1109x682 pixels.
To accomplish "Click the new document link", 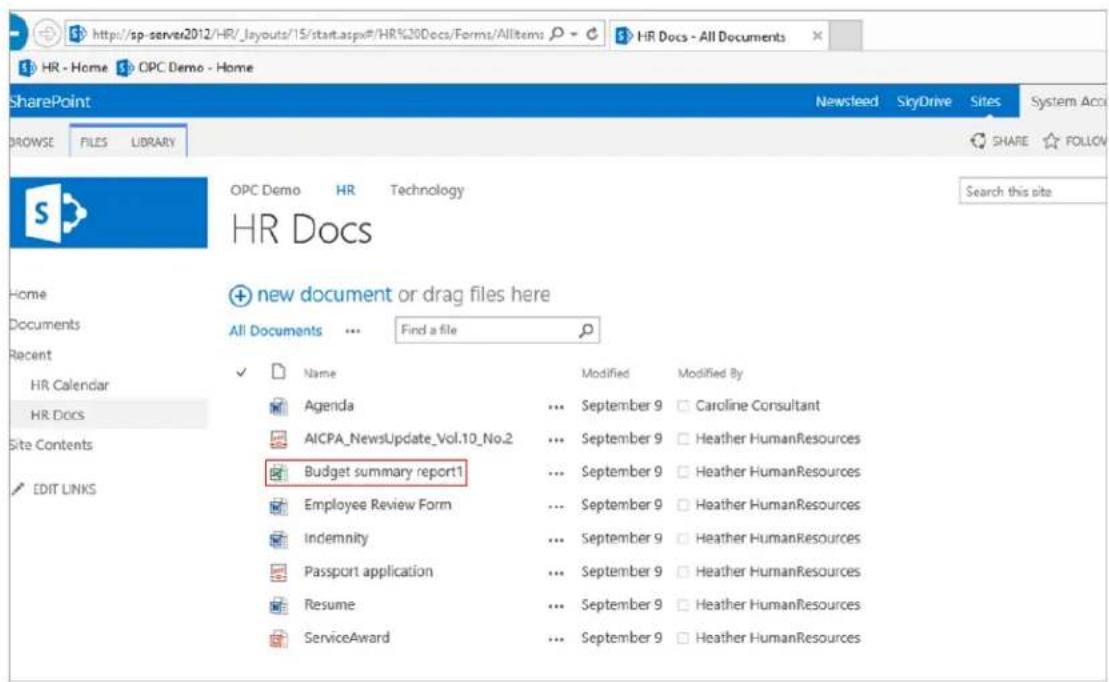I will pyautogui.click(x=324, y=294).
